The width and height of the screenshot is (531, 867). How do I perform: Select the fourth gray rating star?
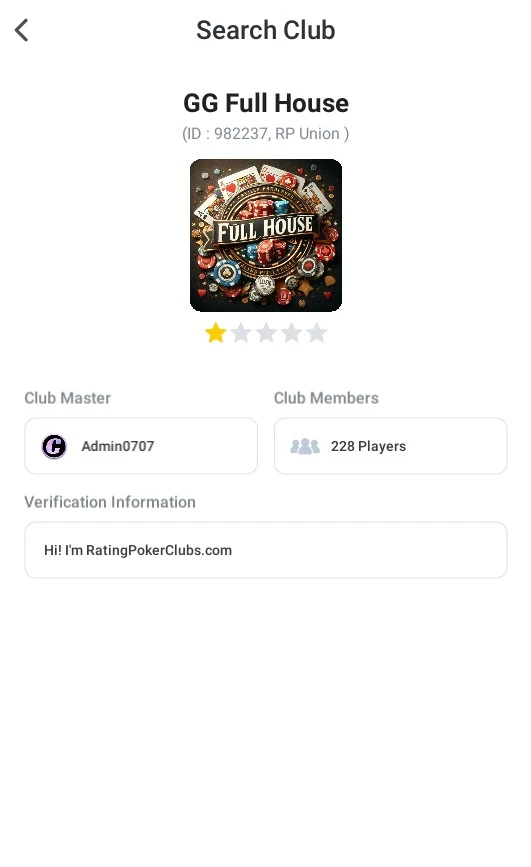coord(291,333)
